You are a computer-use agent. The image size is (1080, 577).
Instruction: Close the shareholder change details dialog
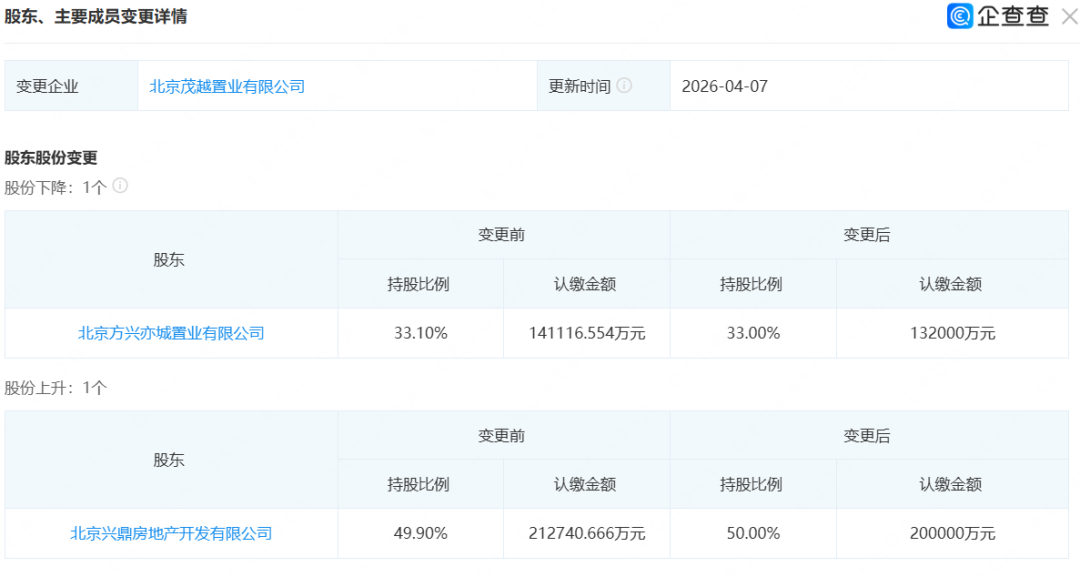coord(1068,16)
